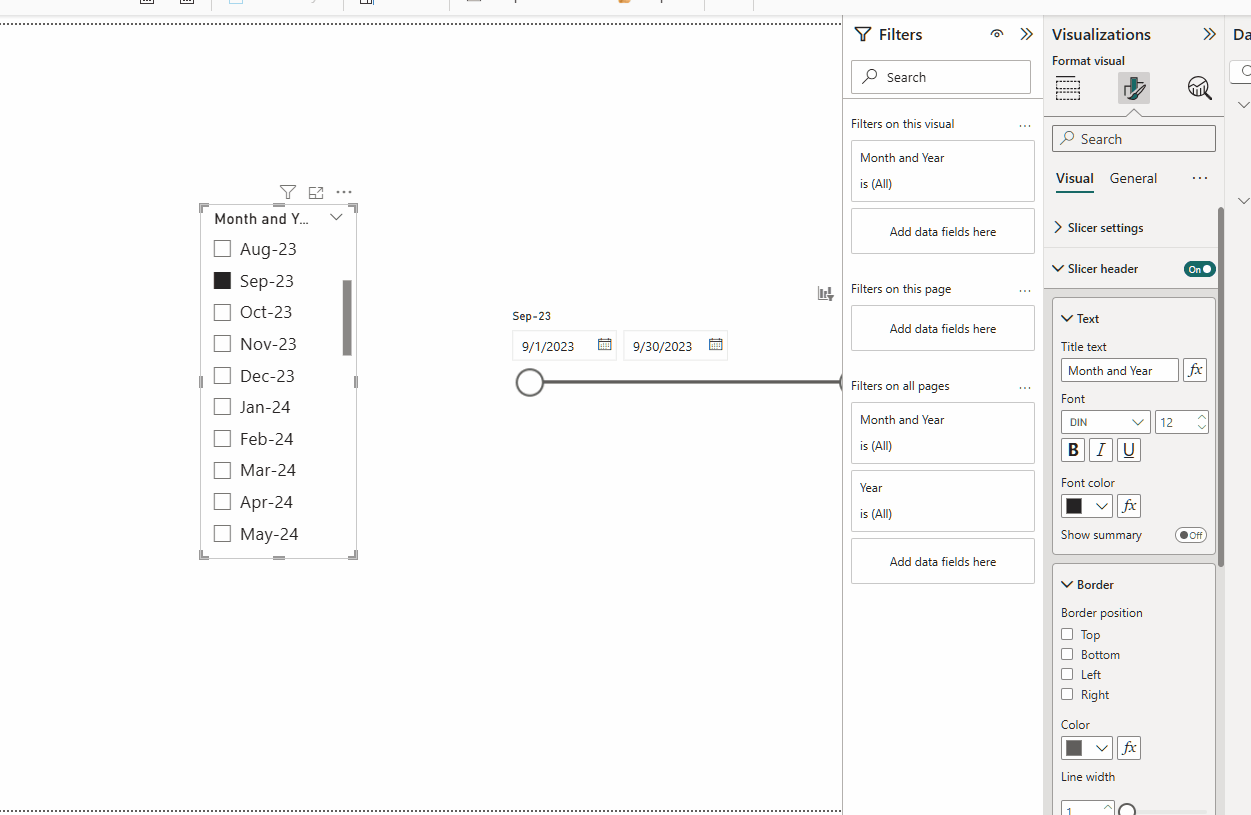Add data fields to Filters on this page
The image size is (1251, 815).
click(x=943, y=328)
